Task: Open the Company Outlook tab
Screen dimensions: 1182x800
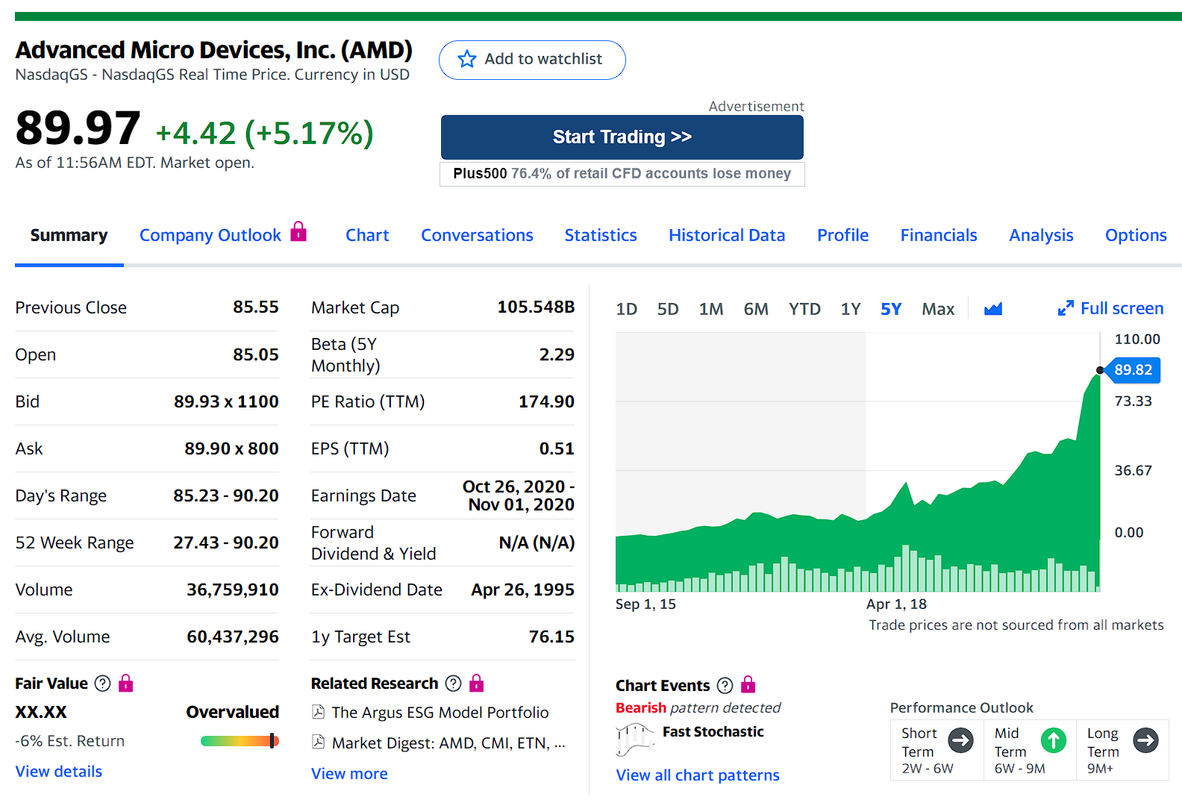Action: coord(210,235)
